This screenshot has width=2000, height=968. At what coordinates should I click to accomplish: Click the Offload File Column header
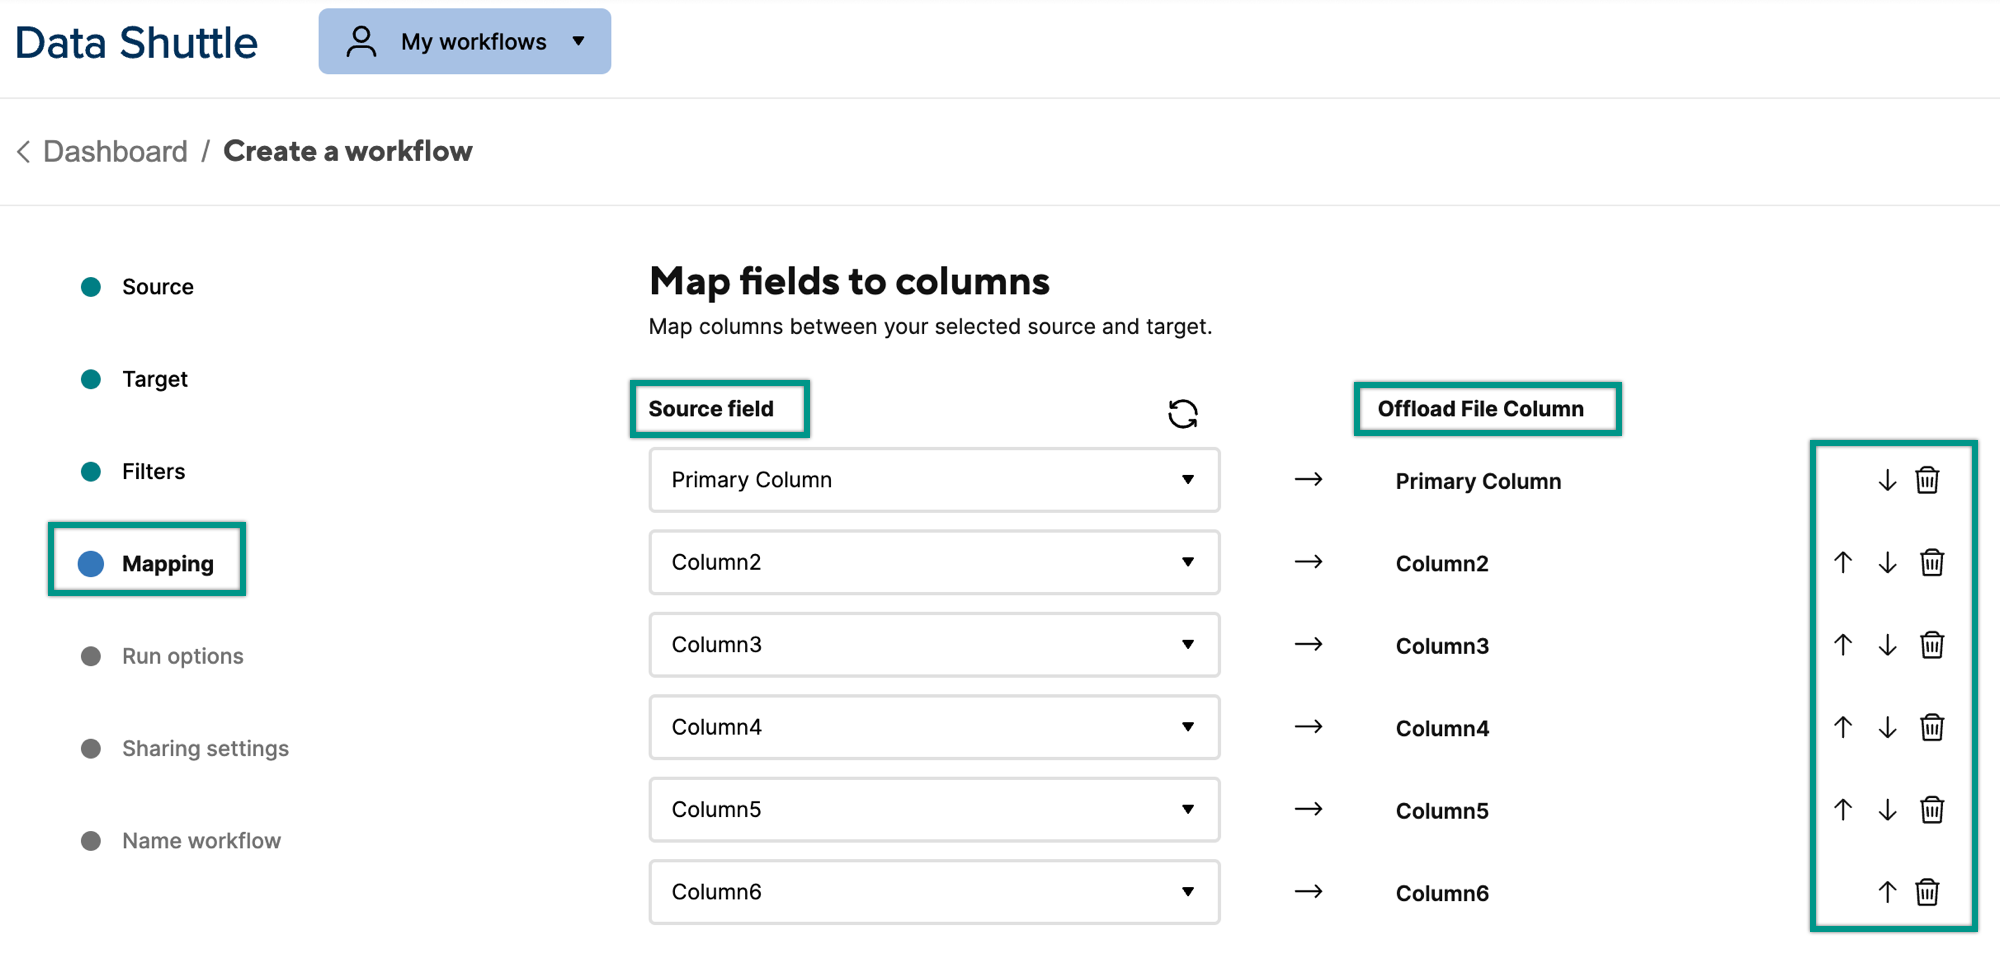[x=1480, y=408]
